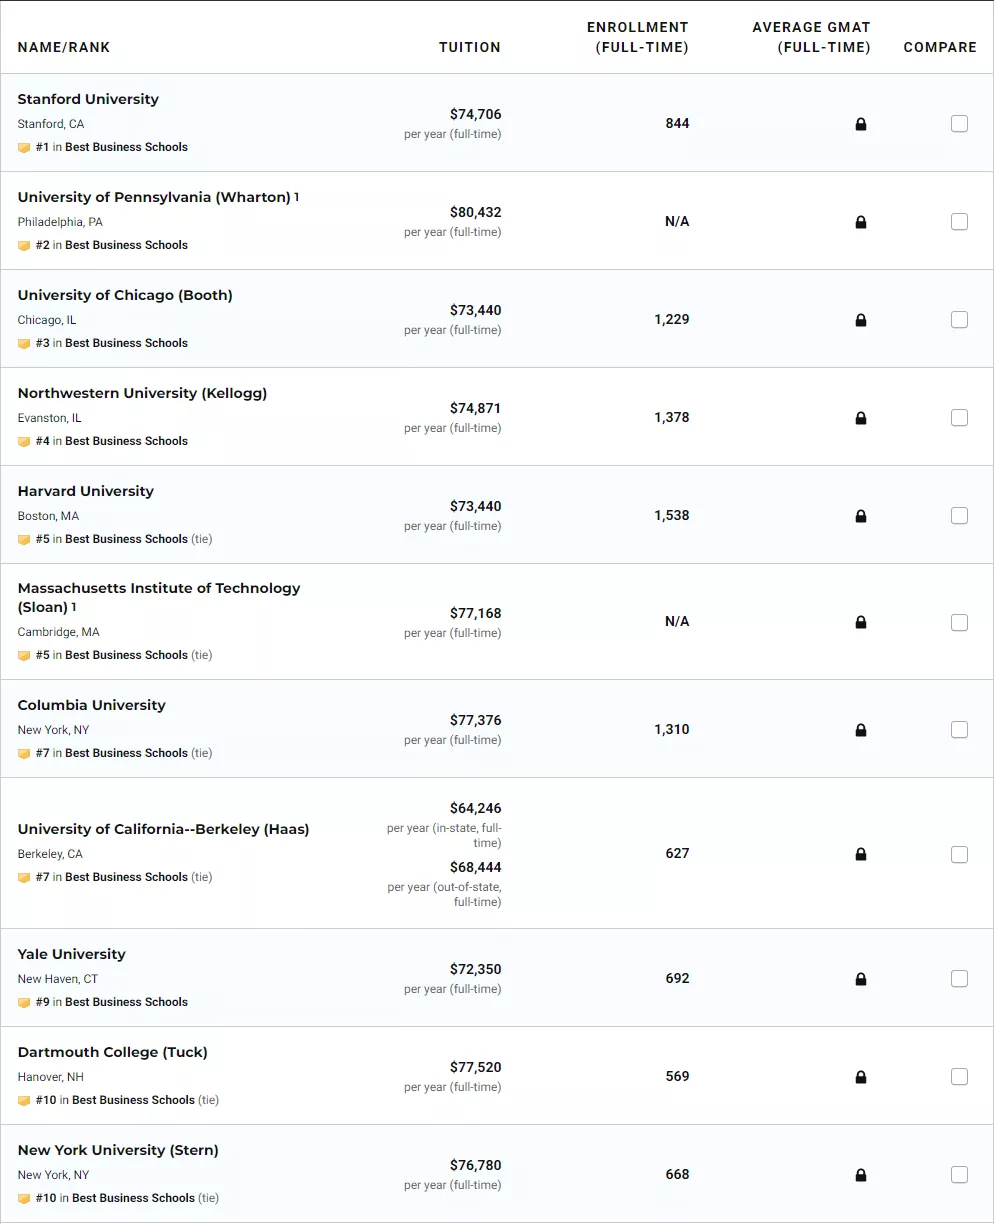
Task: Click the GMAT lock icon for Stanford University
Action: tap(860, 124)
